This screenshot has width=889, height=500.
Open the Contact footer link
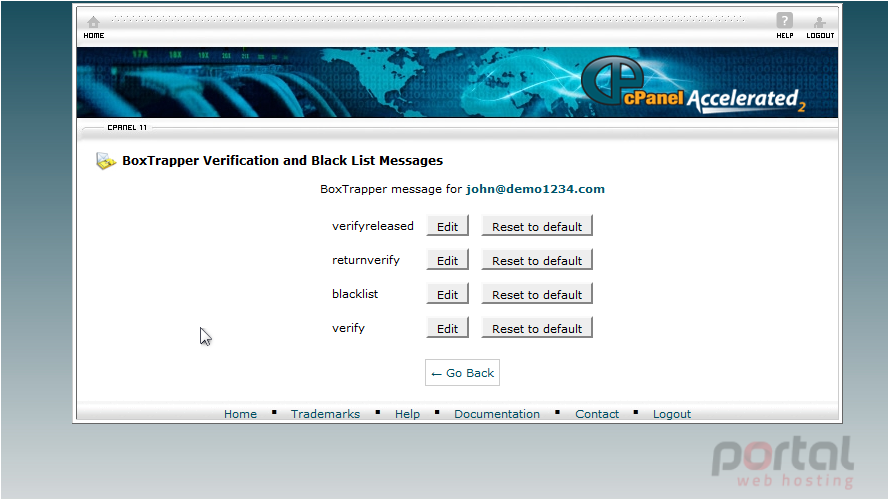[597, 414]
